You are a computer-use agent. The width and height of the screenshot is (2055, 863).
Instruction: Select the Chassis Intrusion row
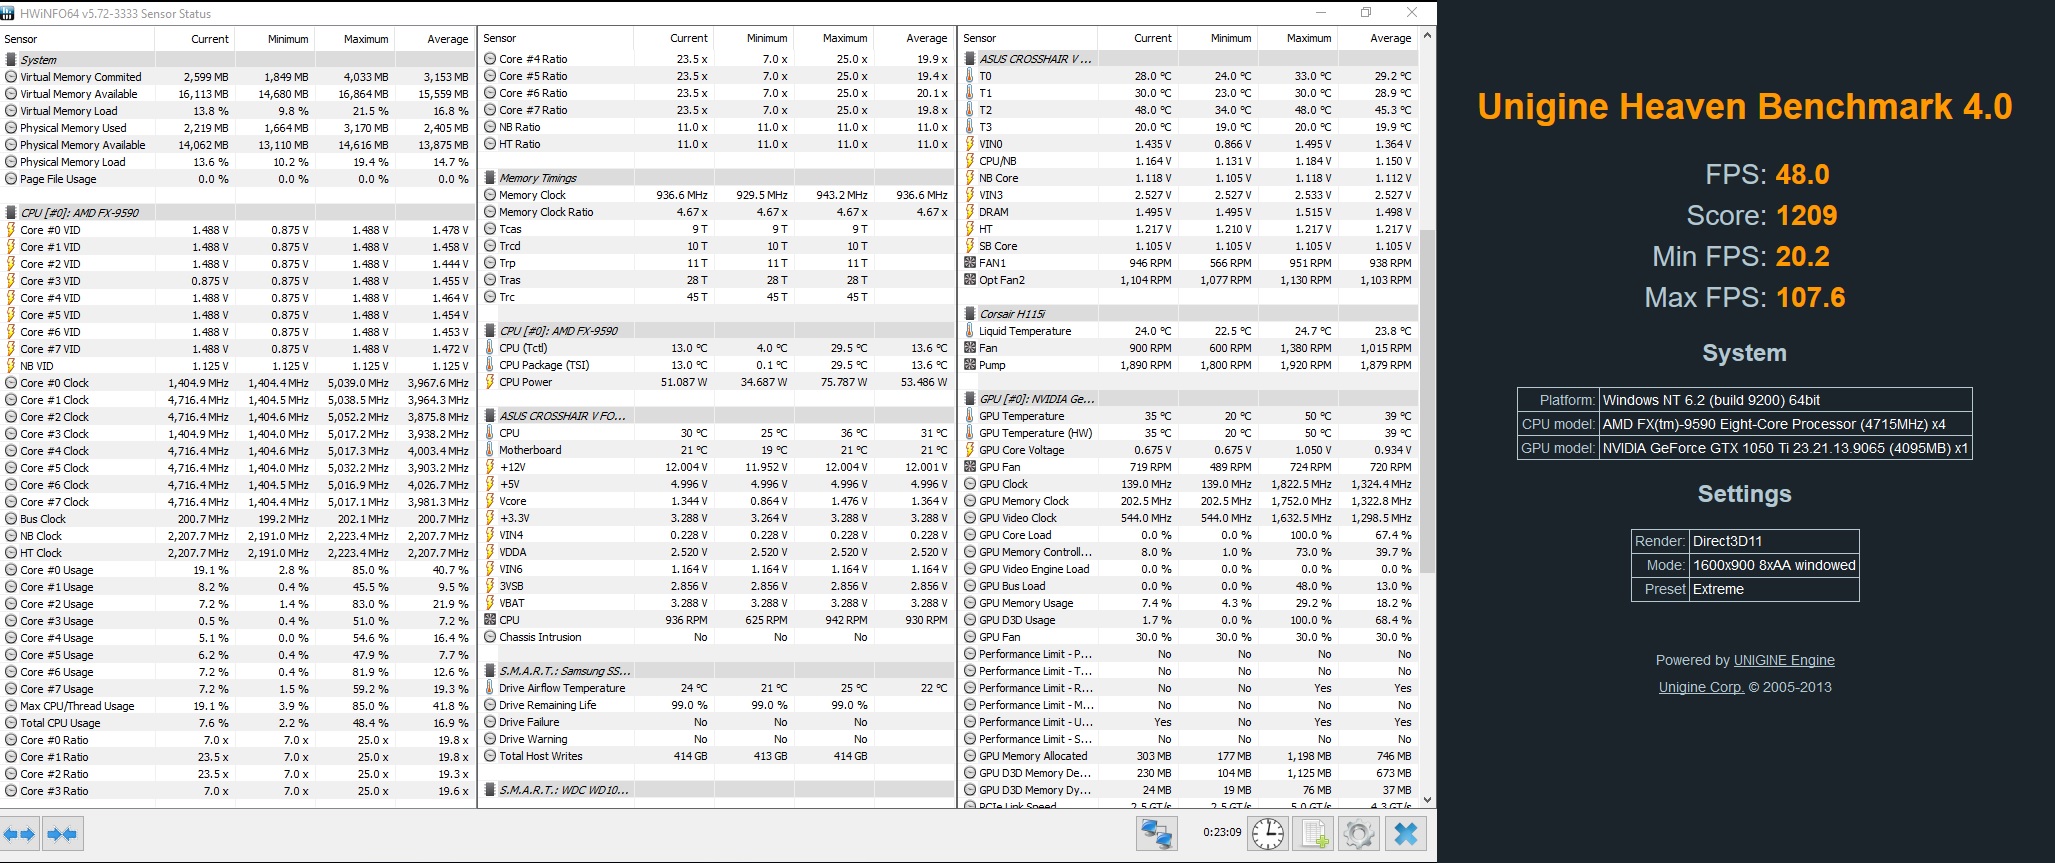coord(716,637)
